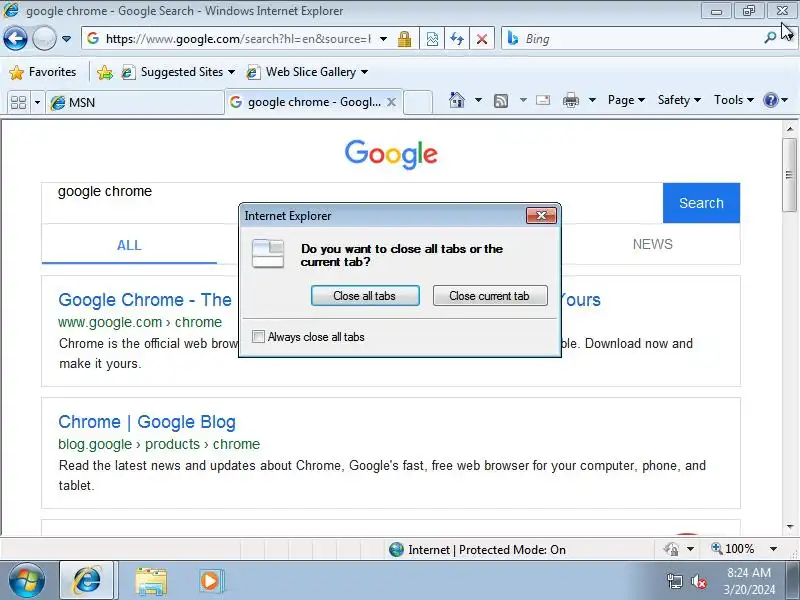Open the Tools menu

(734, 100)
